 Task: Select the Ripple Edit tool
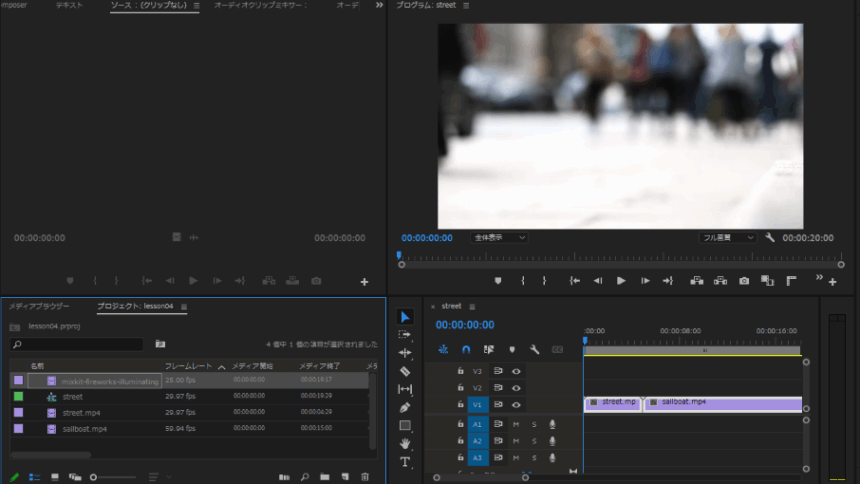tap(405, 353)
